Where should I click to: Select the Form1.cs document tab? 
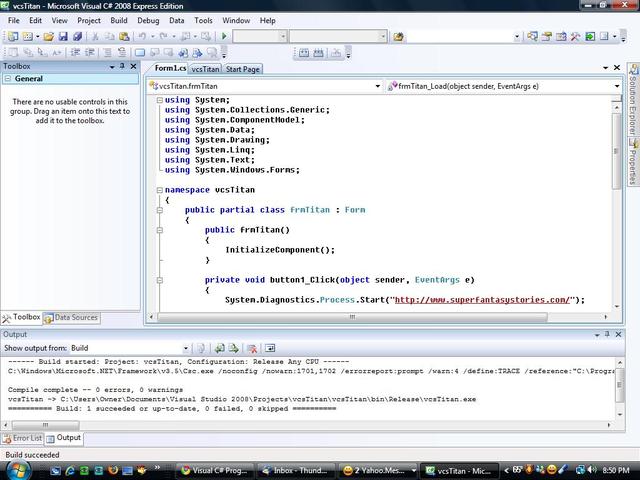[x=171, y=68]
